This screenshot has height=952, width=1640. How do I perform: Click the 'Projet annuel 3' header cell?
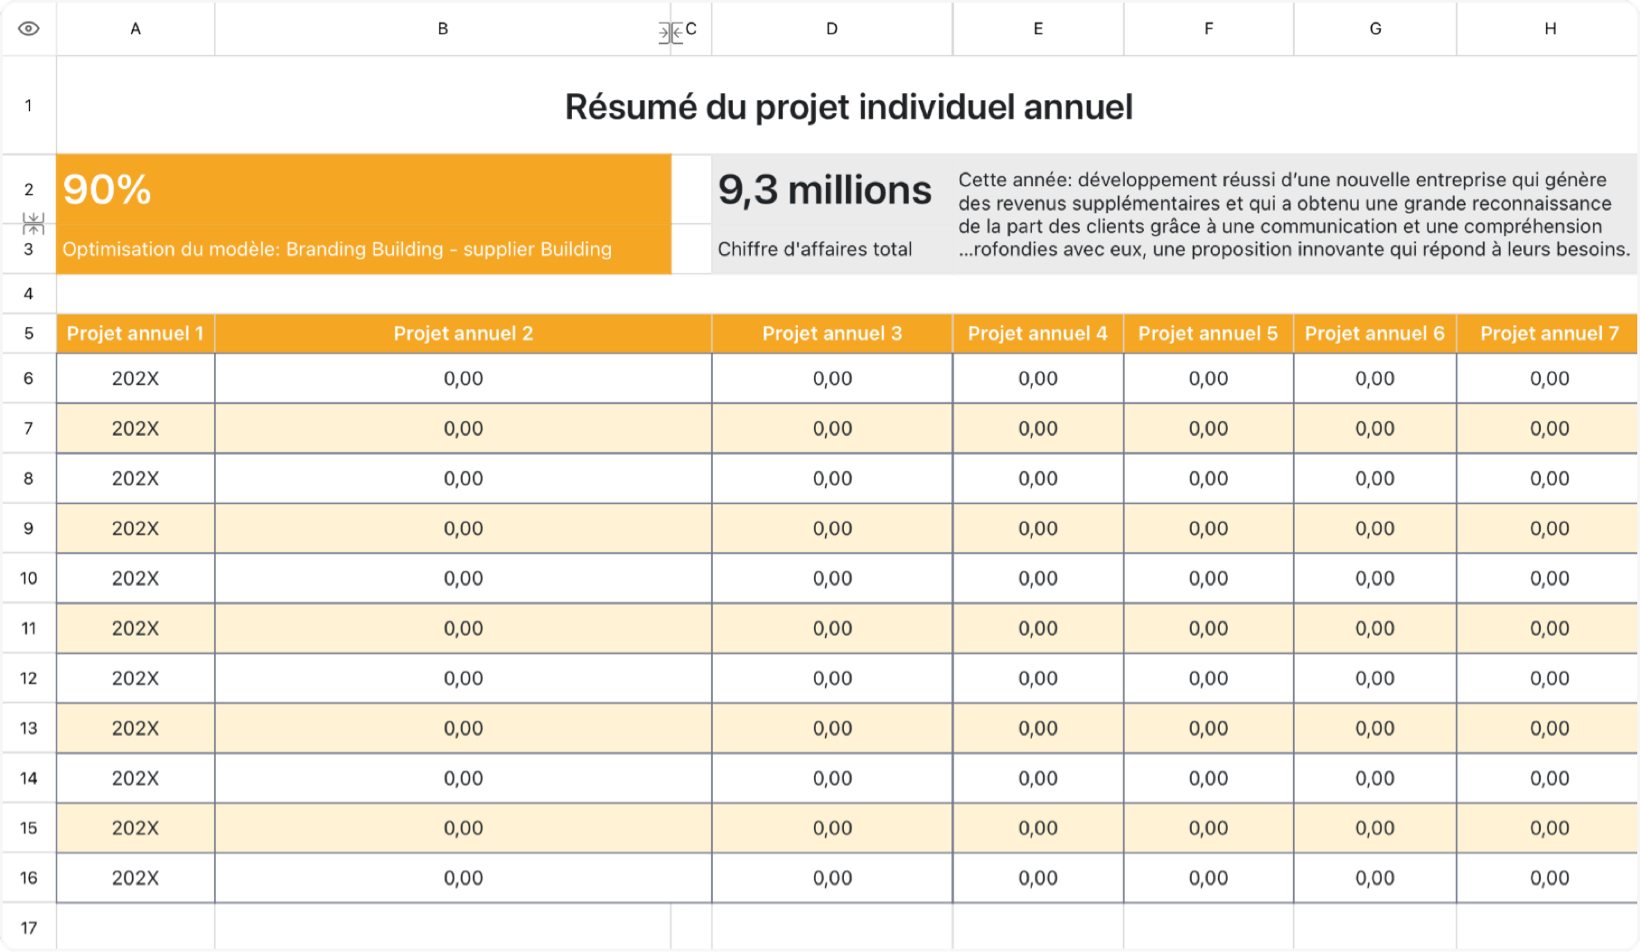[832, 334]
